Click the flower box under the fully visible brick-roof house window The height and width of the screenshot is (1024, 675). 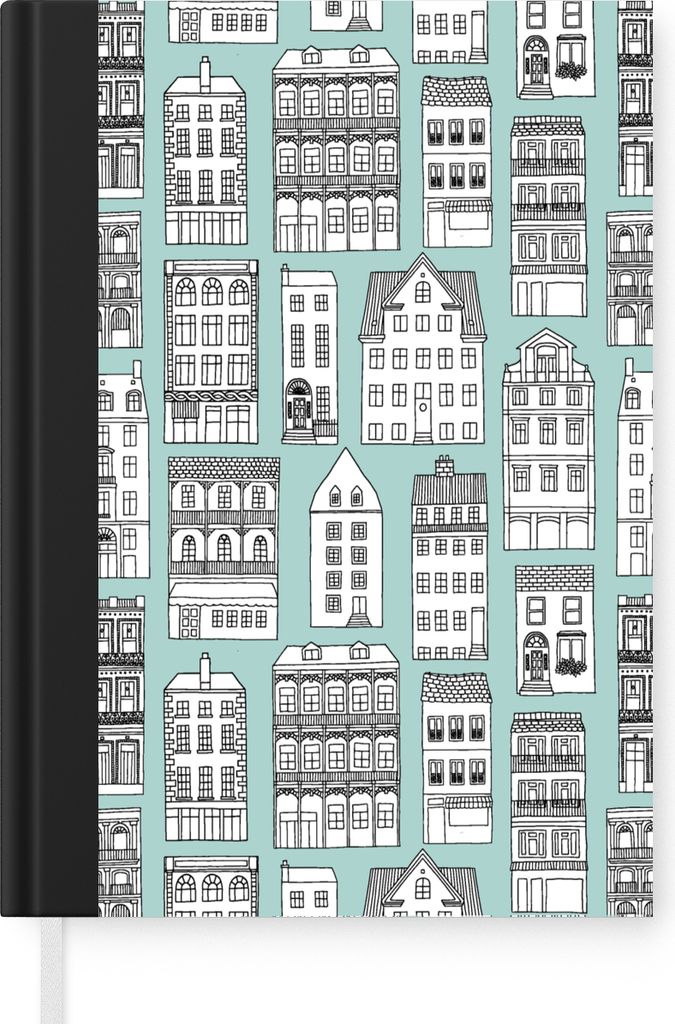(x=572, y=667)
